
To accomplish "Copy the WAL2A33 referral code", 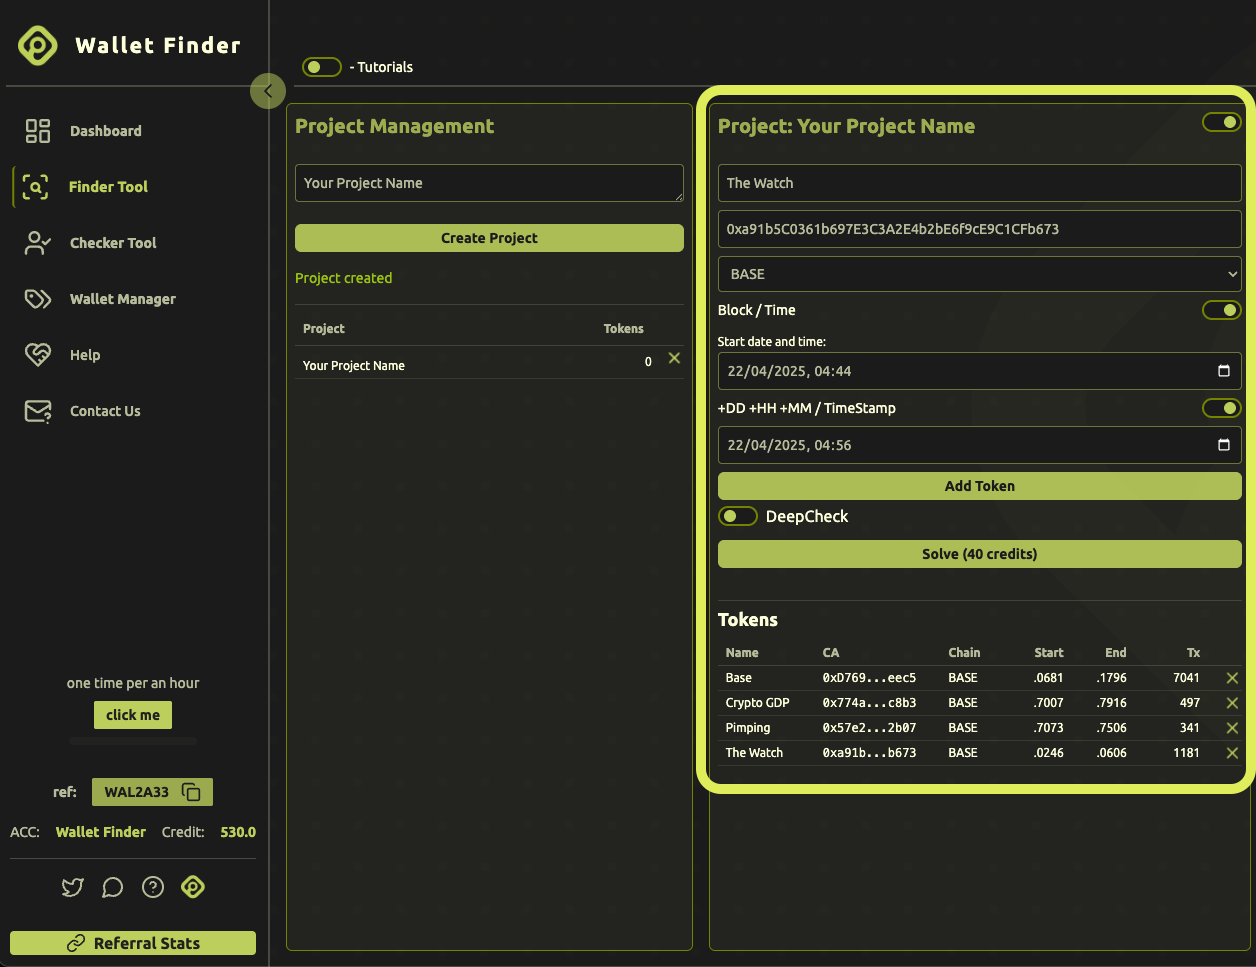I will click(191, 792).
